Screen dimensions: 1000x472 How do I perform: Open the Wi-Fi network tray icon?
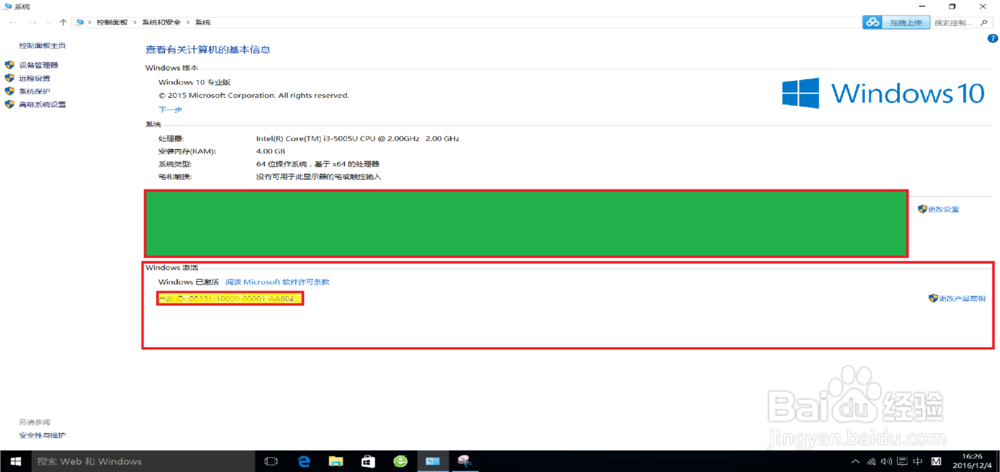tap(872, 461)
